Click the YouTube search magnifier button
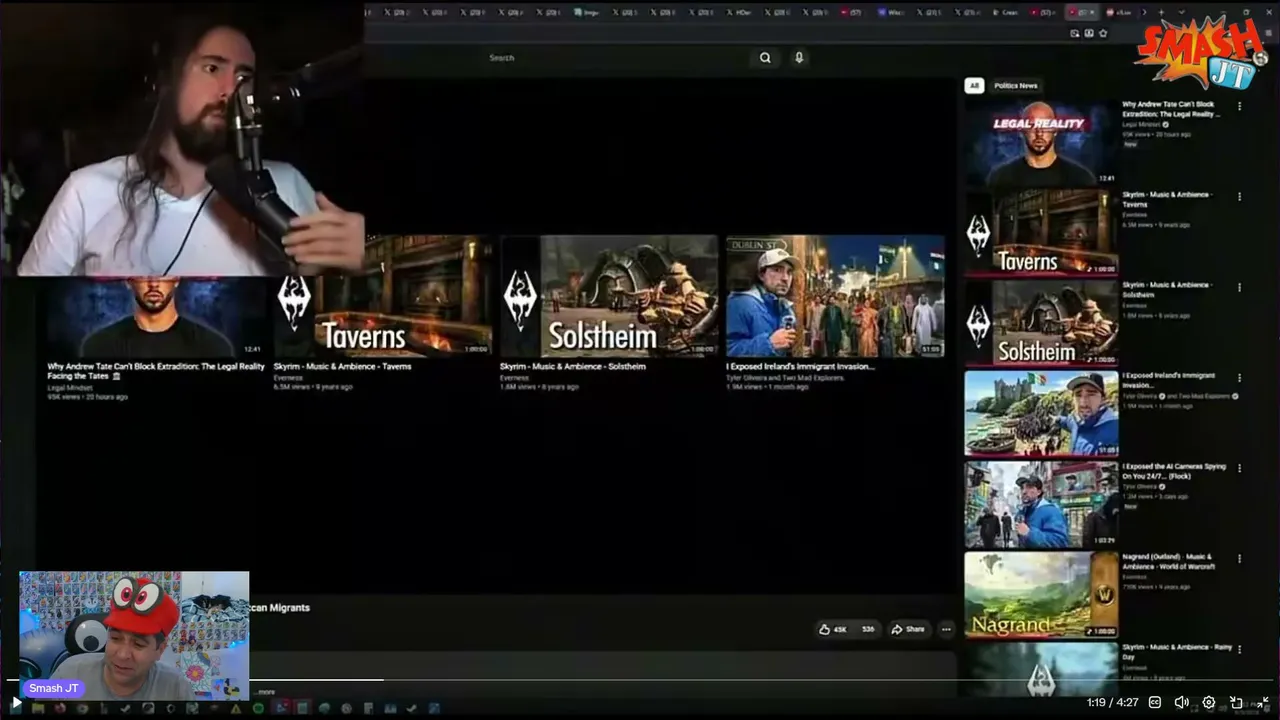 click(765, 58)
